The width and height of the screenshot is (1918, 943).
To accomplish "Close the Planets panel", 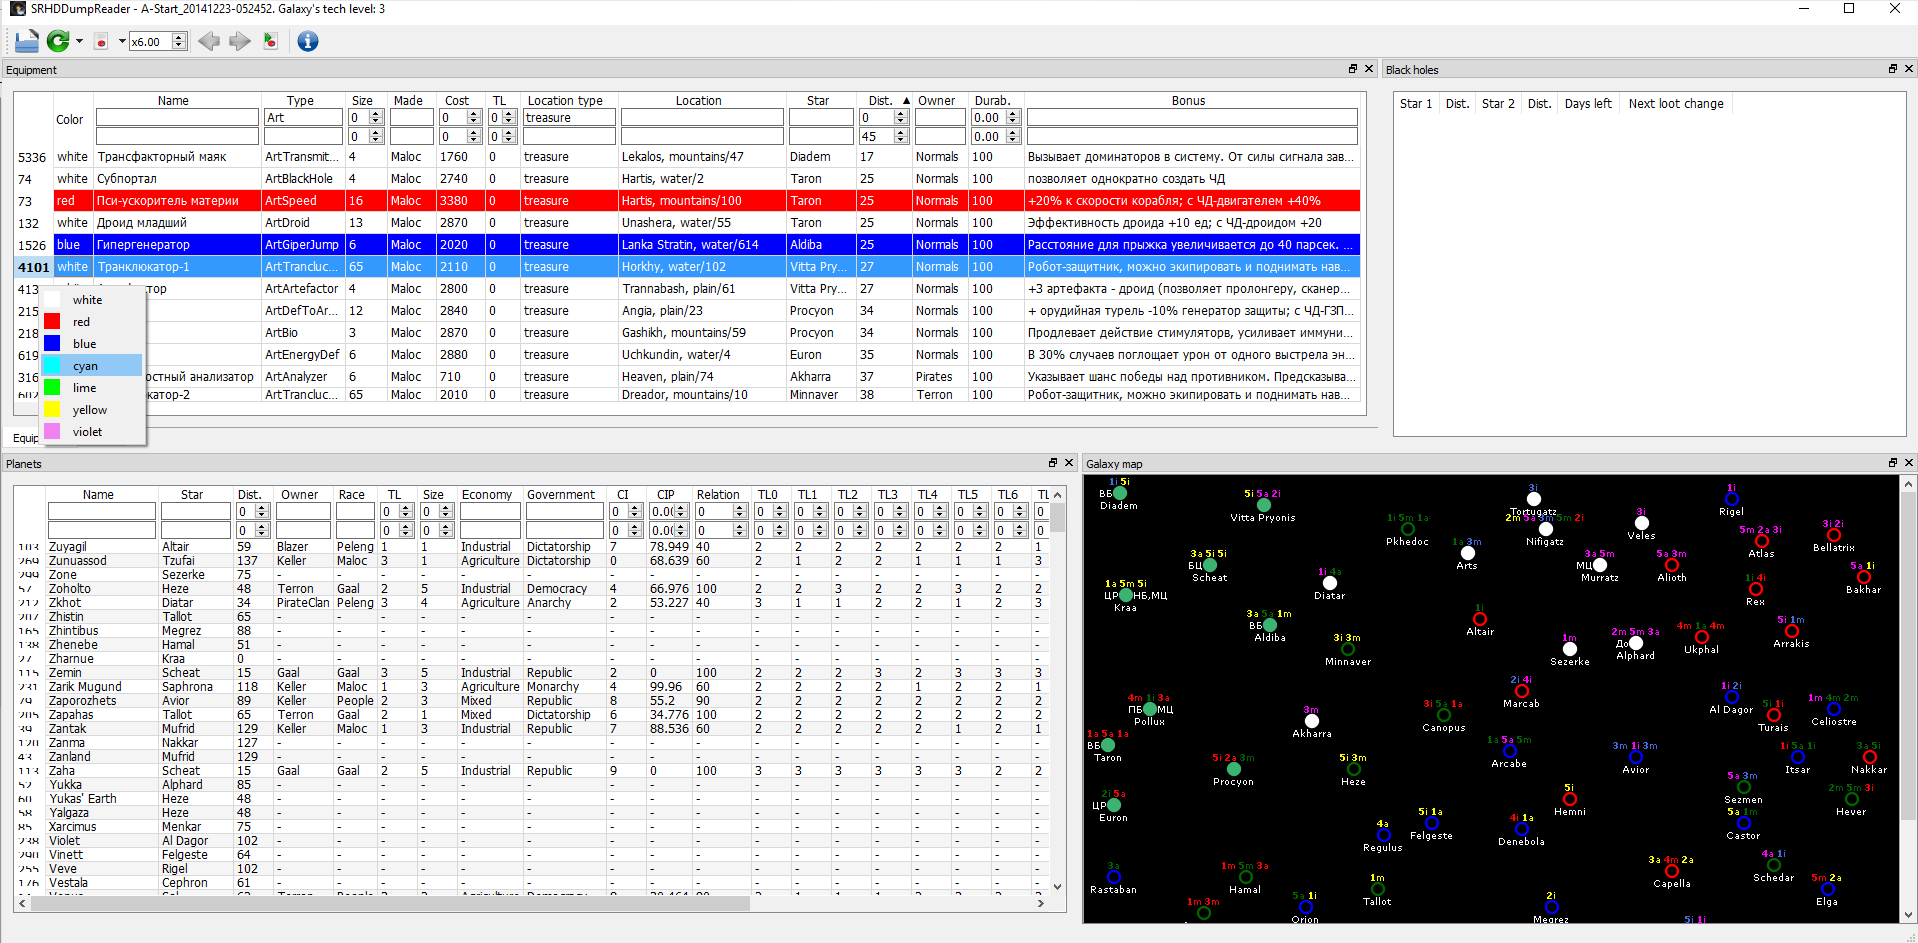I will pos(1068,463).
